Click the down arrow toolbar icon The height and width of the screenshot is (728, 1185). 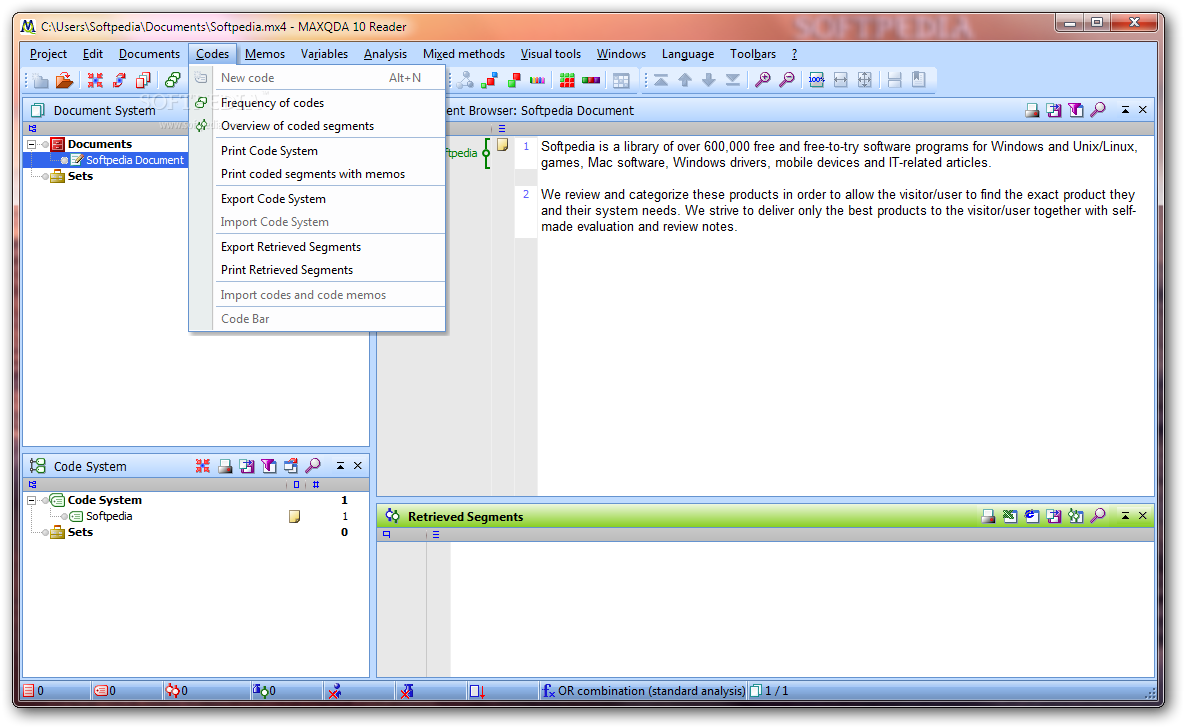[x=709, y=80]
